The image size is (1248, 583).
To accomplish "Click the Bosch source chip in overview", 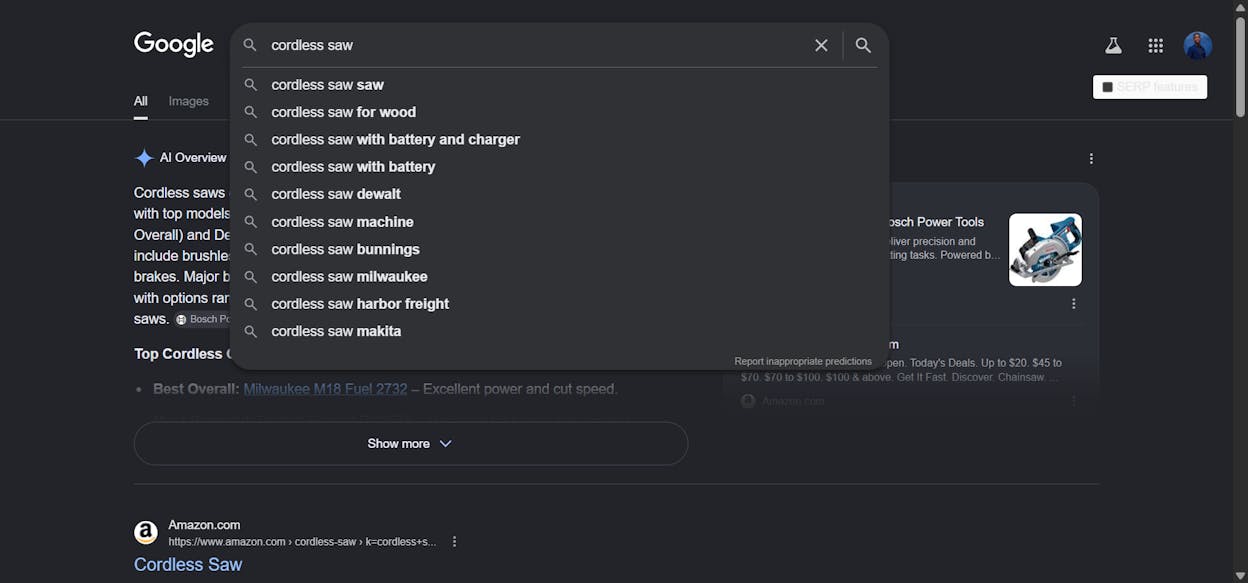I will (x=203, y=319).
